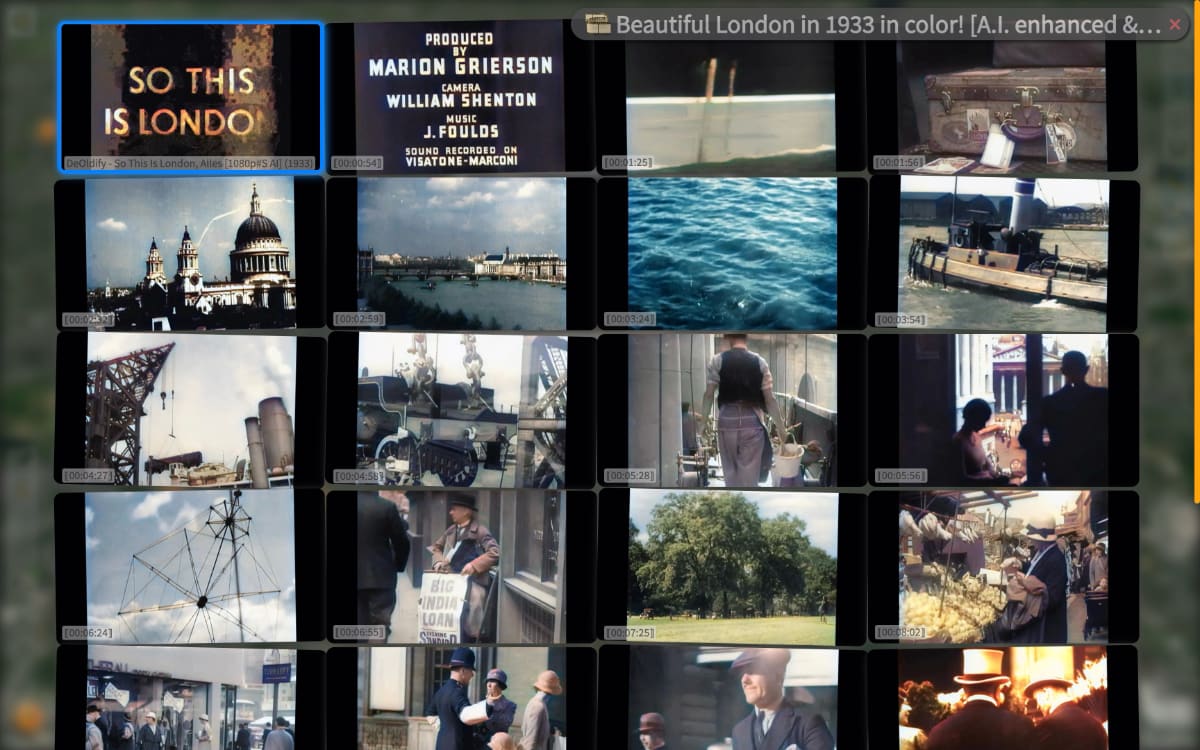Choose the river bridge thumbnail at 00:02:59
The image size is (1200, 750).
[461, 253]
